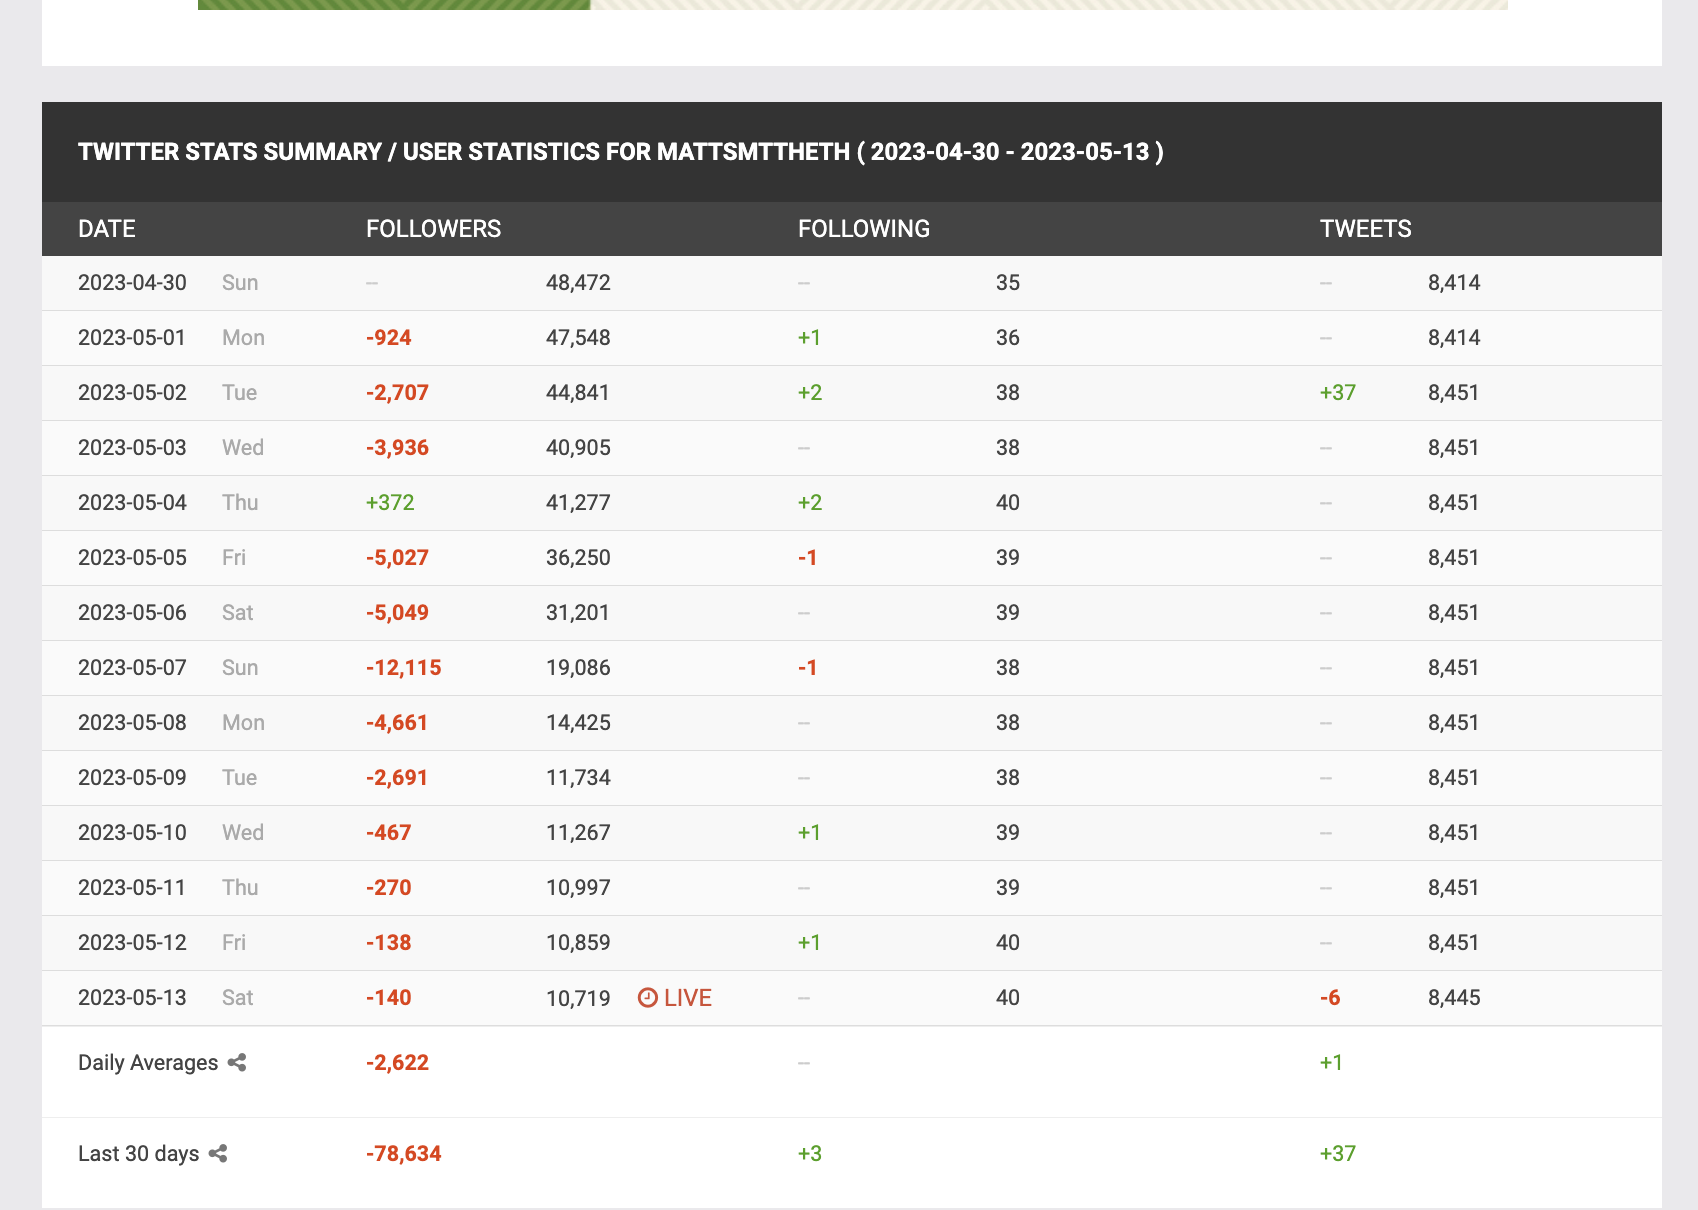This screenshot has height=1210, width=1698.
Task: Click the follower count 19,086
Action: 578,668
